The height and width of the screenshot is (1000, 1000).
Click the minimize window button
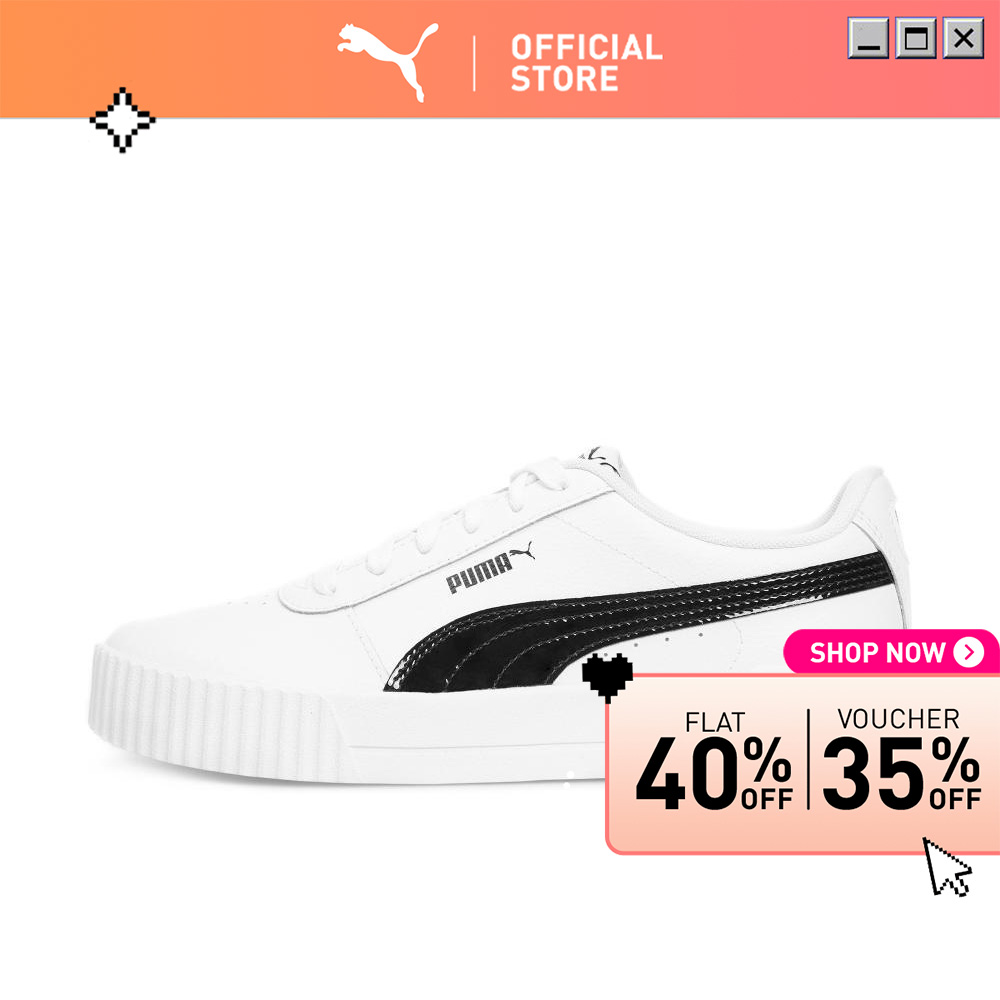pos(868,38)
